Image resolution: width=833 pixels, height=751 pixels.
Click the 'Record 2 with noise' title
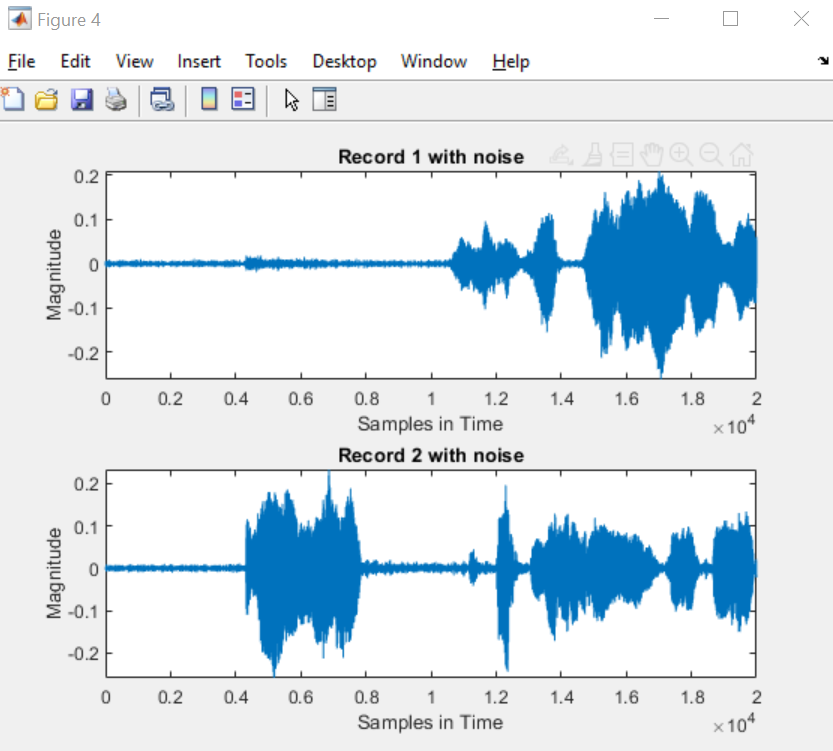coord(431,455)
